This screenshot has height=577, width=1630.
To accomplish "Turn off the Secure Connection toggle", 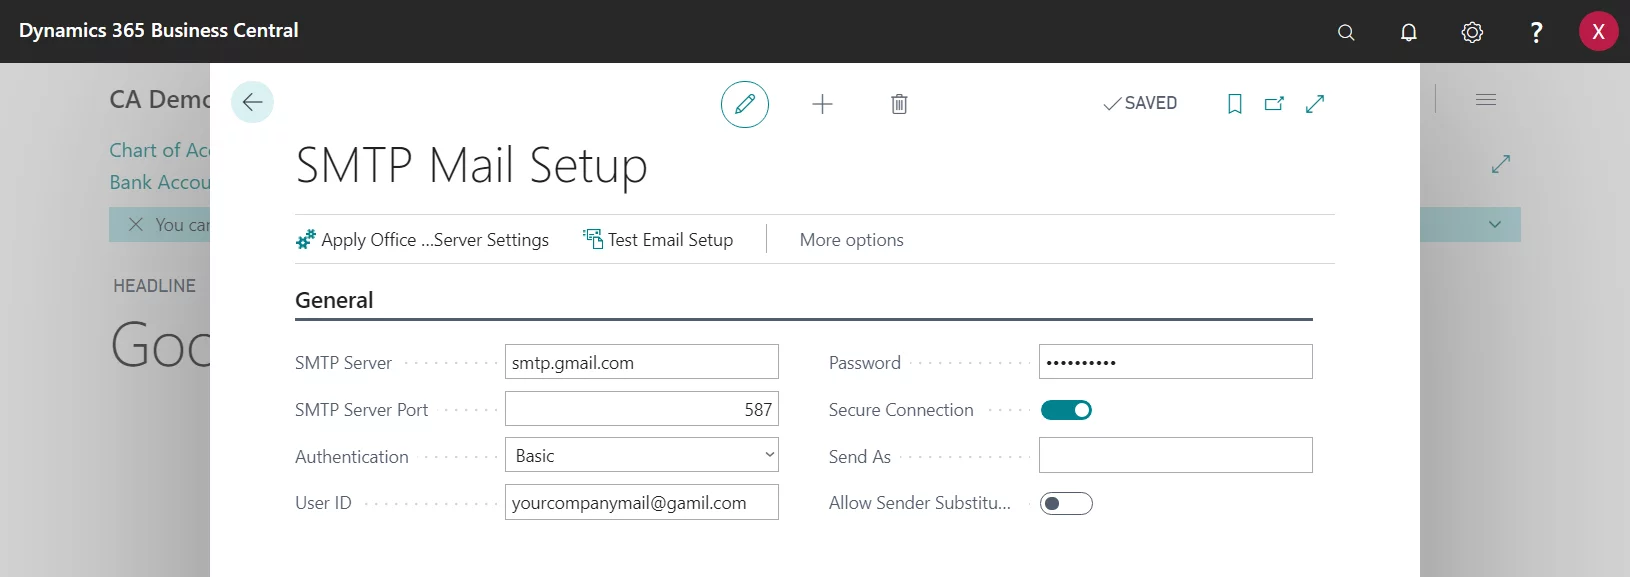I will tap(1066, 410).
